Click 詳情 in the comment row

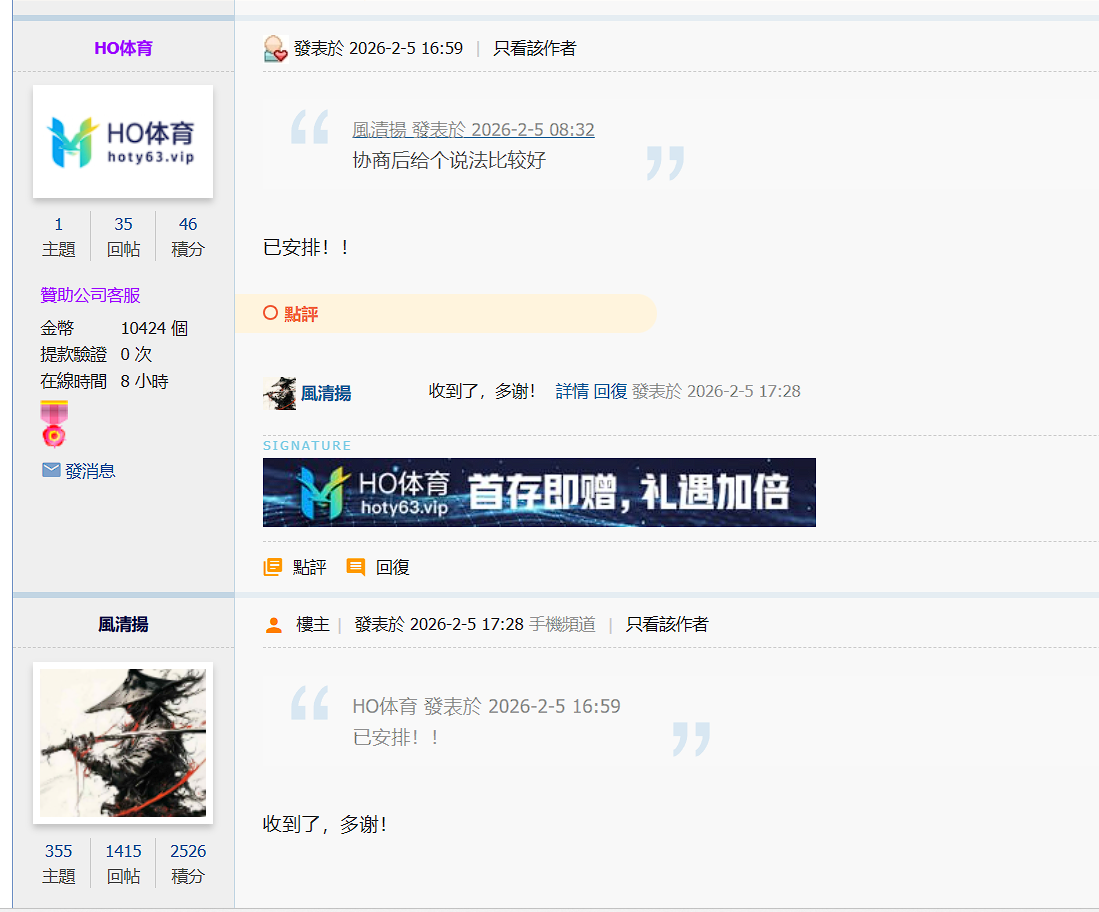click(x=572, y=391)
